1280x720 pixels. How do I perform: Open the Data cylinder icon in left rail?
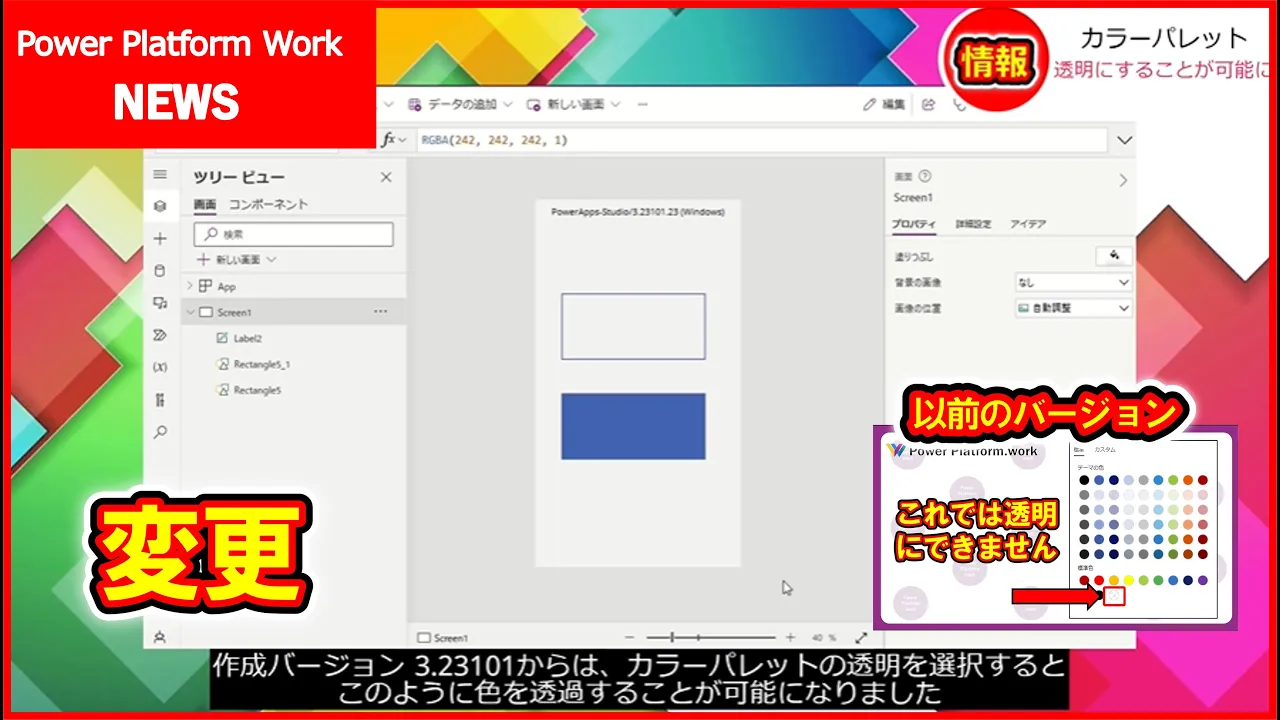pyautogui.click(x=160, y=271)
